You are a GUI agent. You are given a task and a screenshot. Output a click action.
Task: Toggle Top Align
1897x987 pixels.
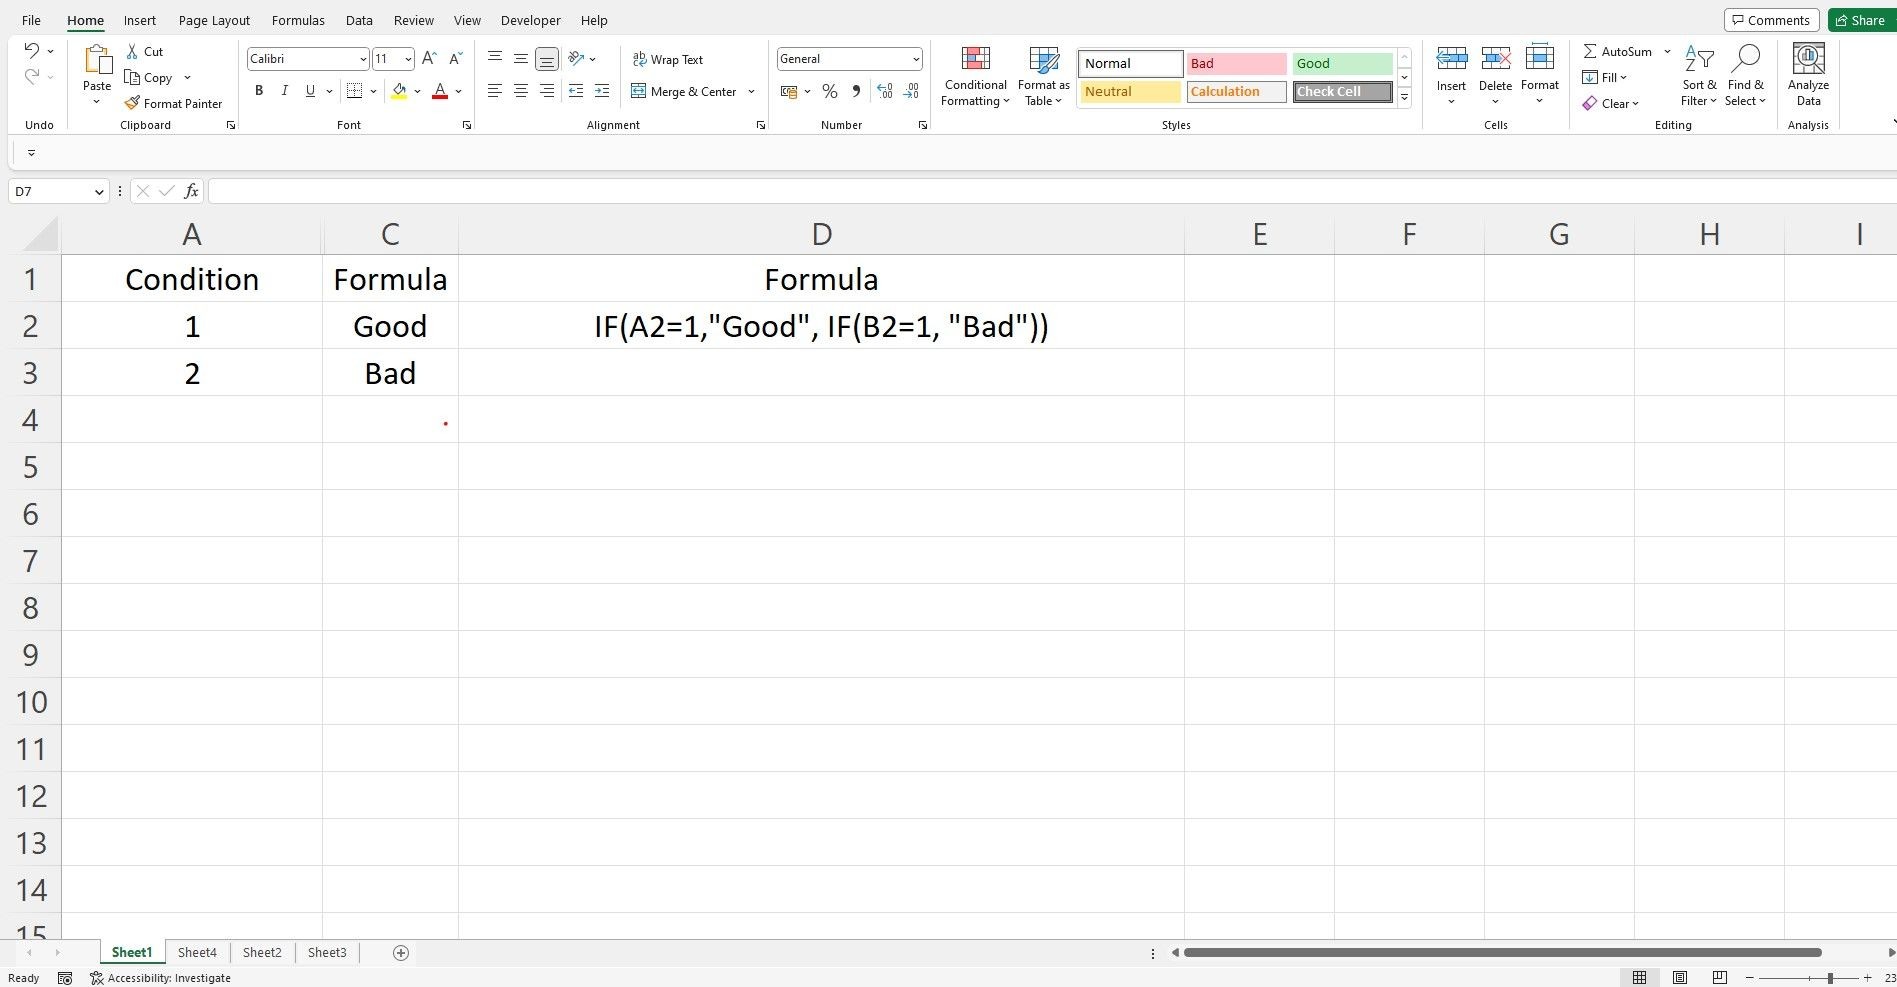click(x=495, y=59)
